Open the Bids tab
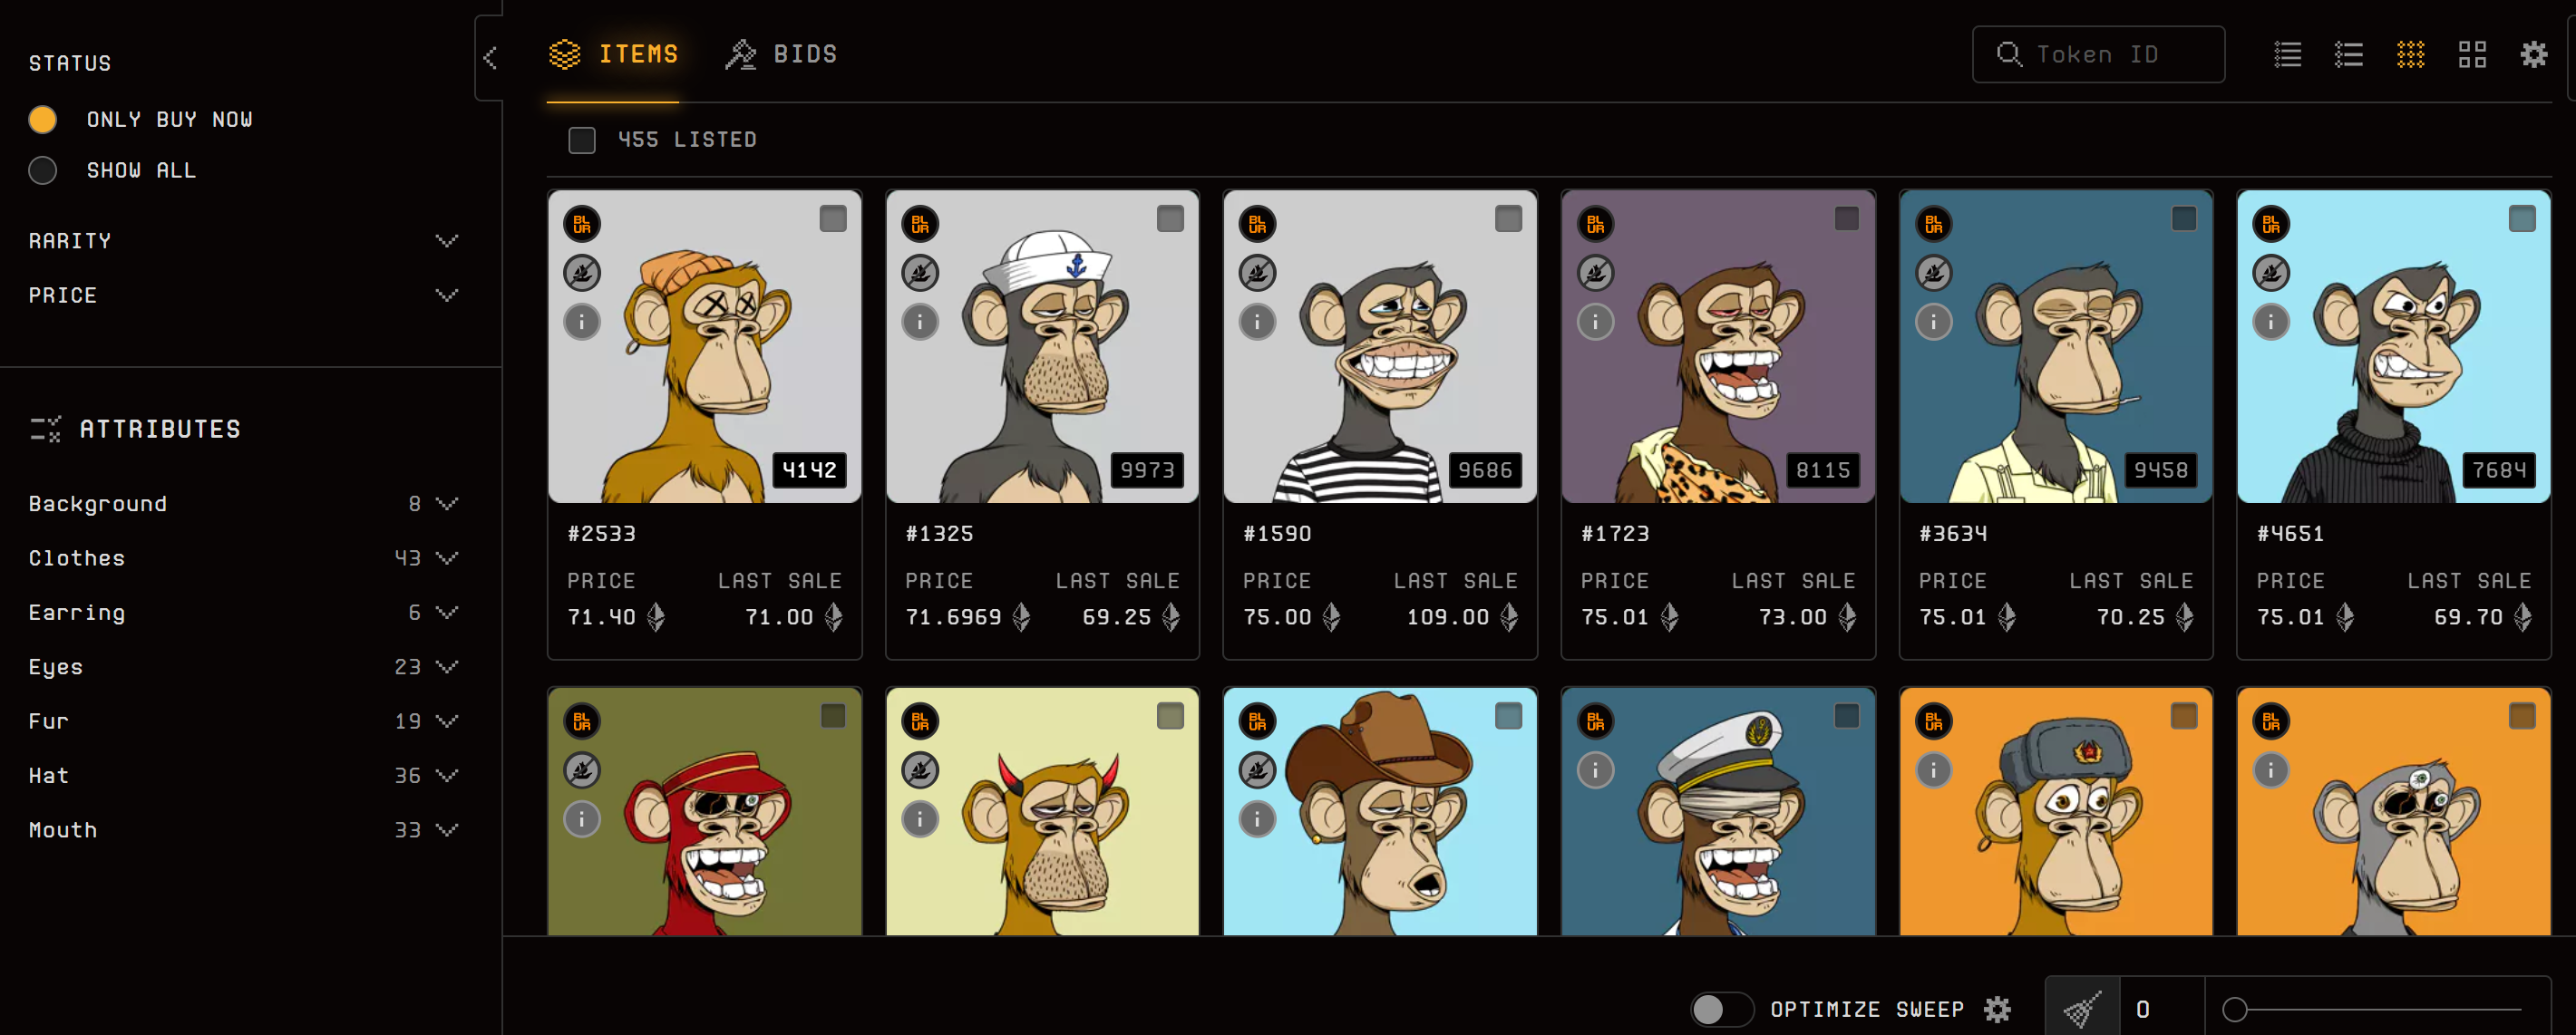The image size is (2576, 1035). [x=782, y=54]
